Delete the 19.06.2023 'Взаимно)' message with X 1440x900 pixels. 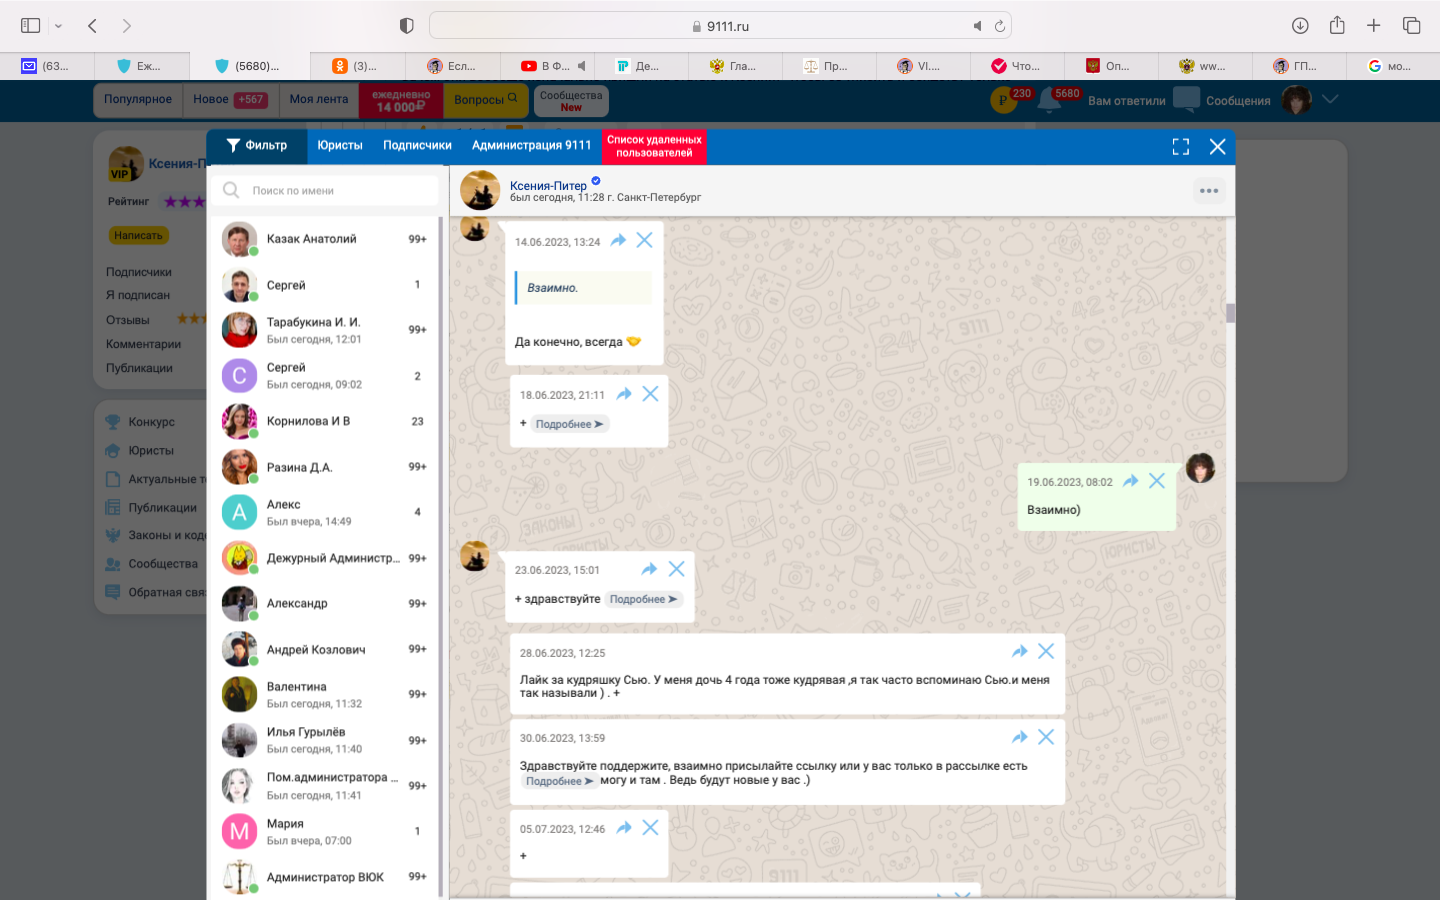point(1157,481)
